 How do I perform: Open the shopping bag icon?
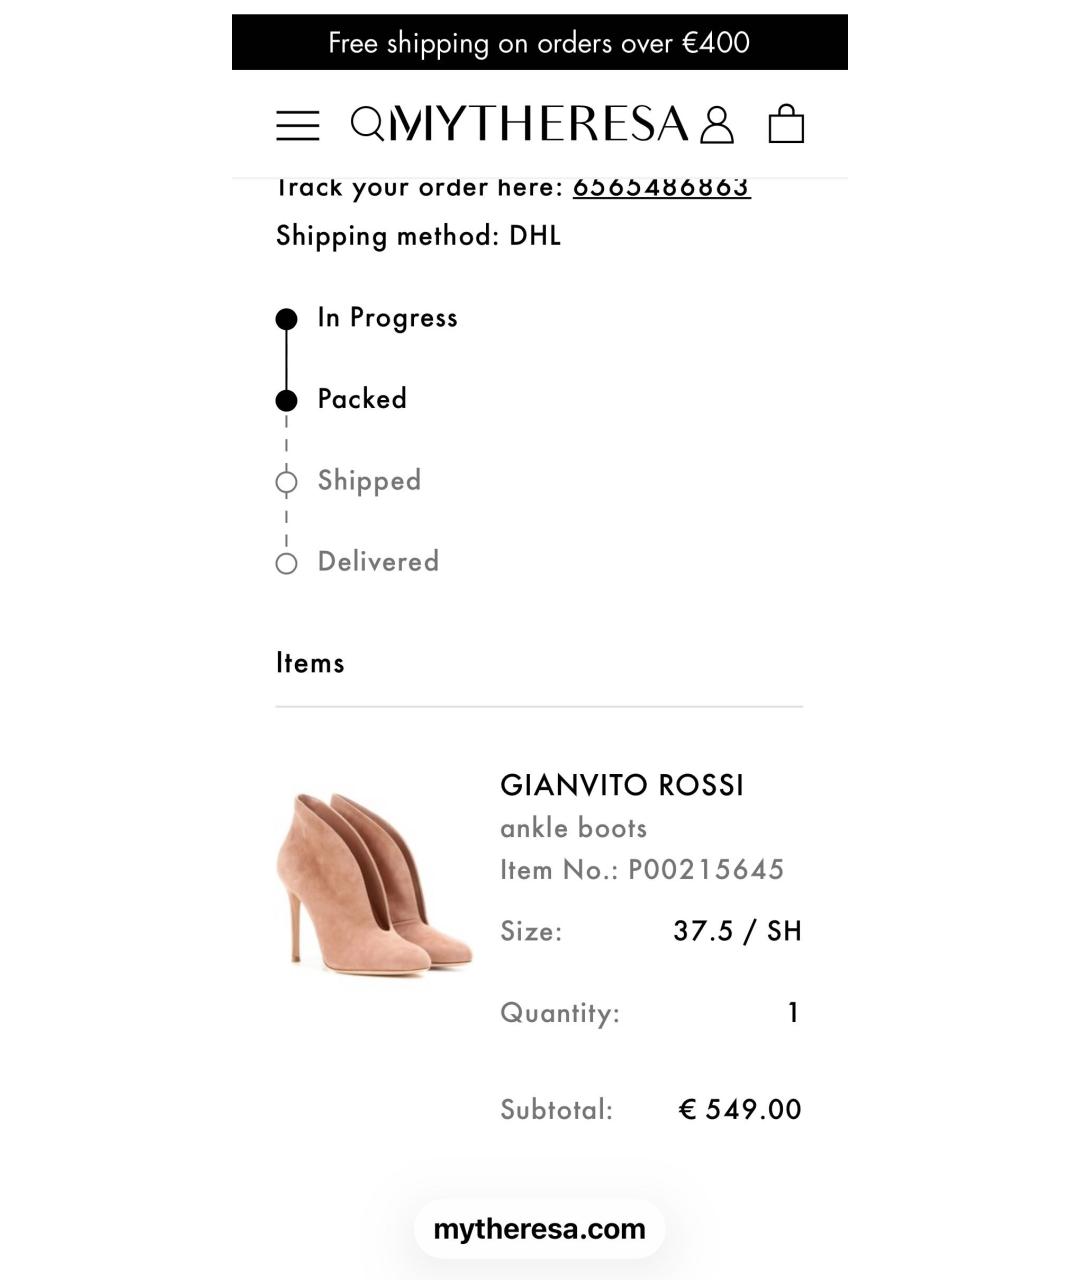(x=787, y=124)
